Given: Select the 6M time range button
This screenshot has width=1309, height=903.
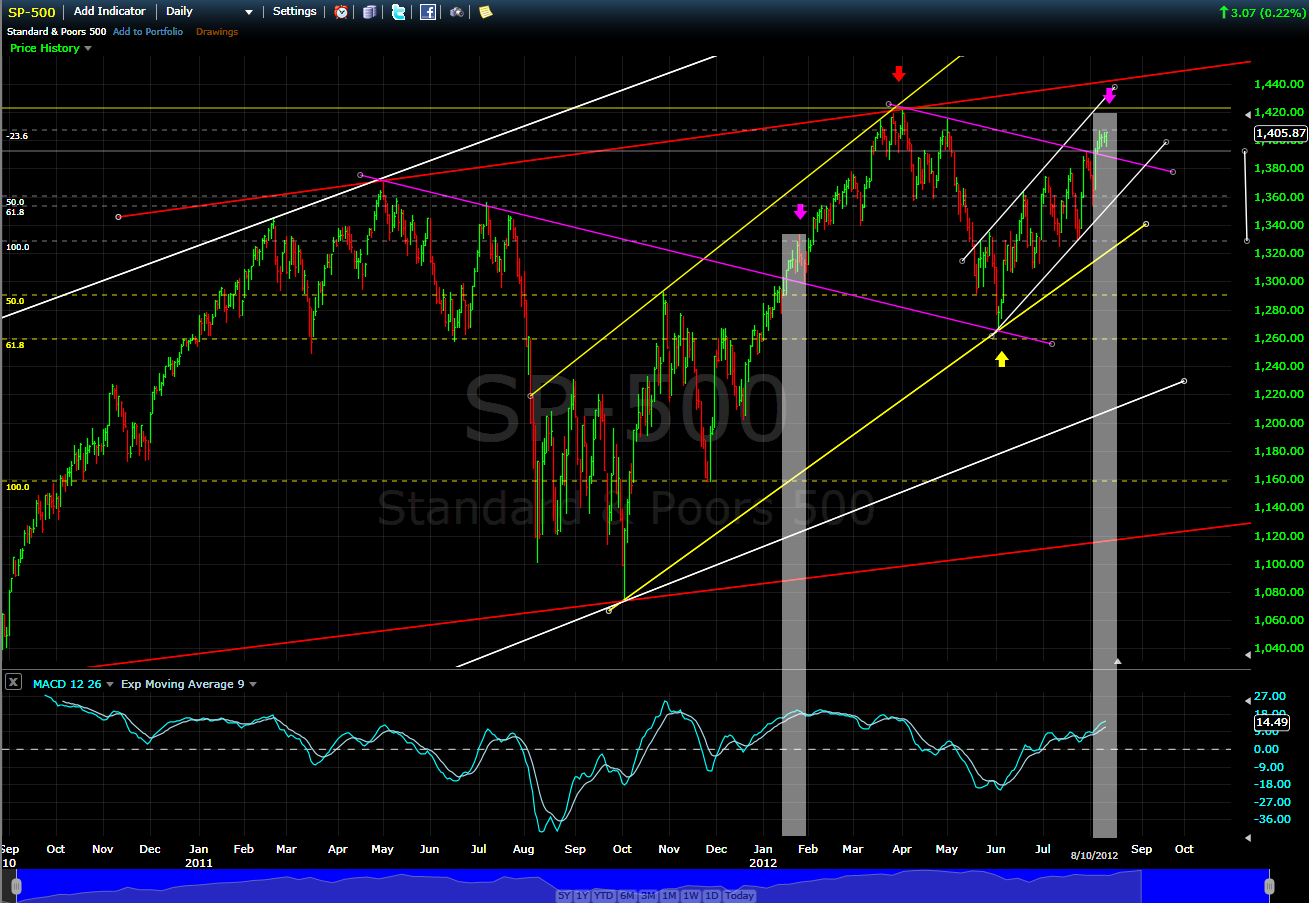Looking at the screenshot, I should pyautogui.click(x=627, y=895).
